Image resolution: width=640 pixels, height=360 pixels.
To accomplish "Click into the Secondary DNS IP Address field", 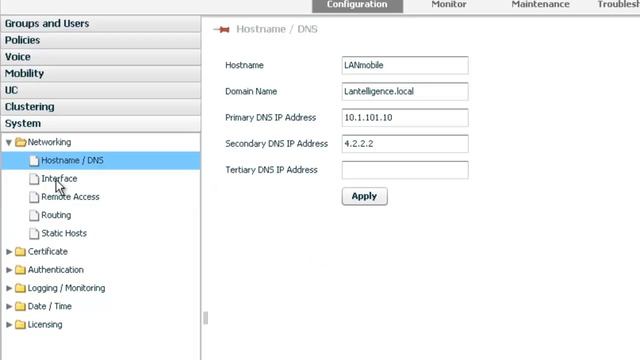I will point(405,144).
